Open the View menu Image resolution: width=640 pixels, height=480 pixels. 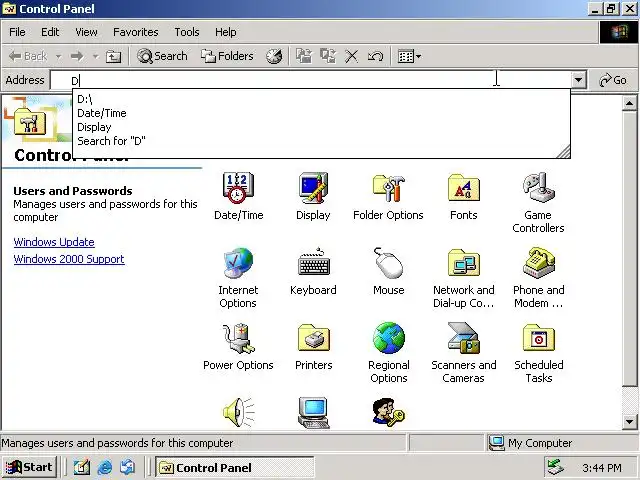click(x=86, y=32)
